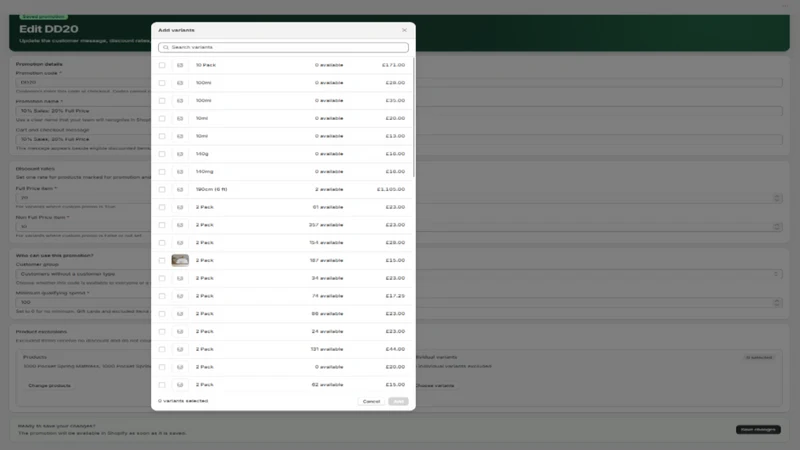The image size is (800, 450).
Task: Tick checkbox for 2 Pack with 62 available
Action: 162,385
